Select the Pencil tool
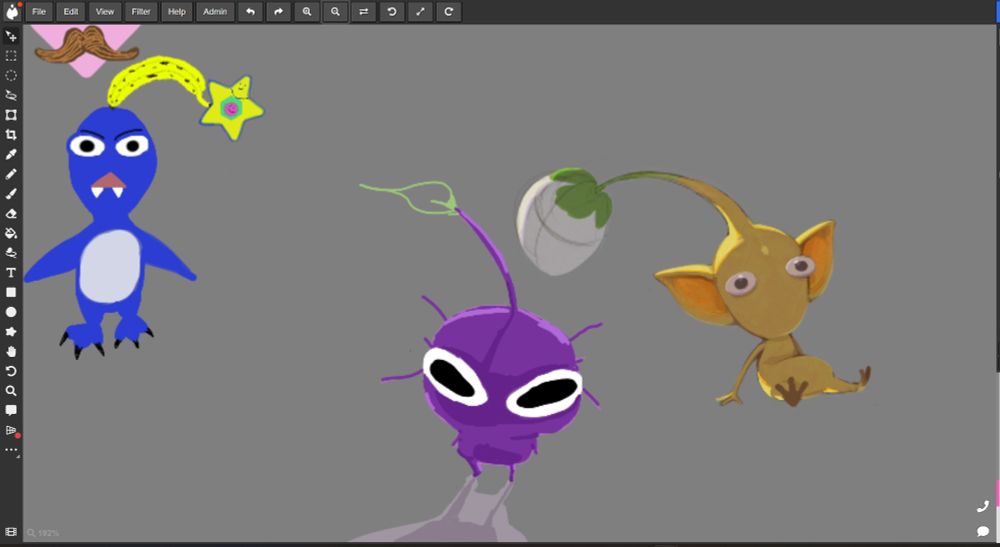Image resolution: width=1000 pixels, height=547 pixels. tap(11, 174)
